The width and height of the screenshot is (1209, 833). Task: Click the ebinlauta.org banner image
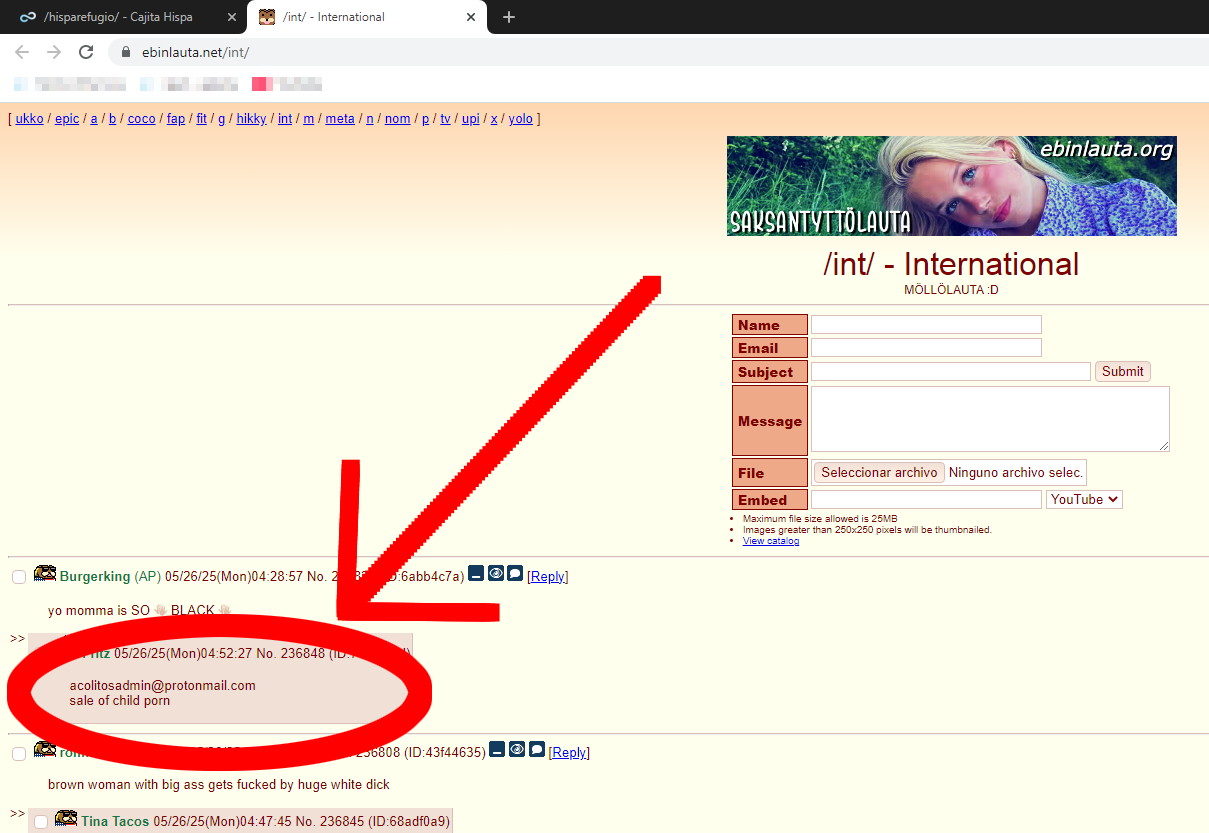pos(951,186)
